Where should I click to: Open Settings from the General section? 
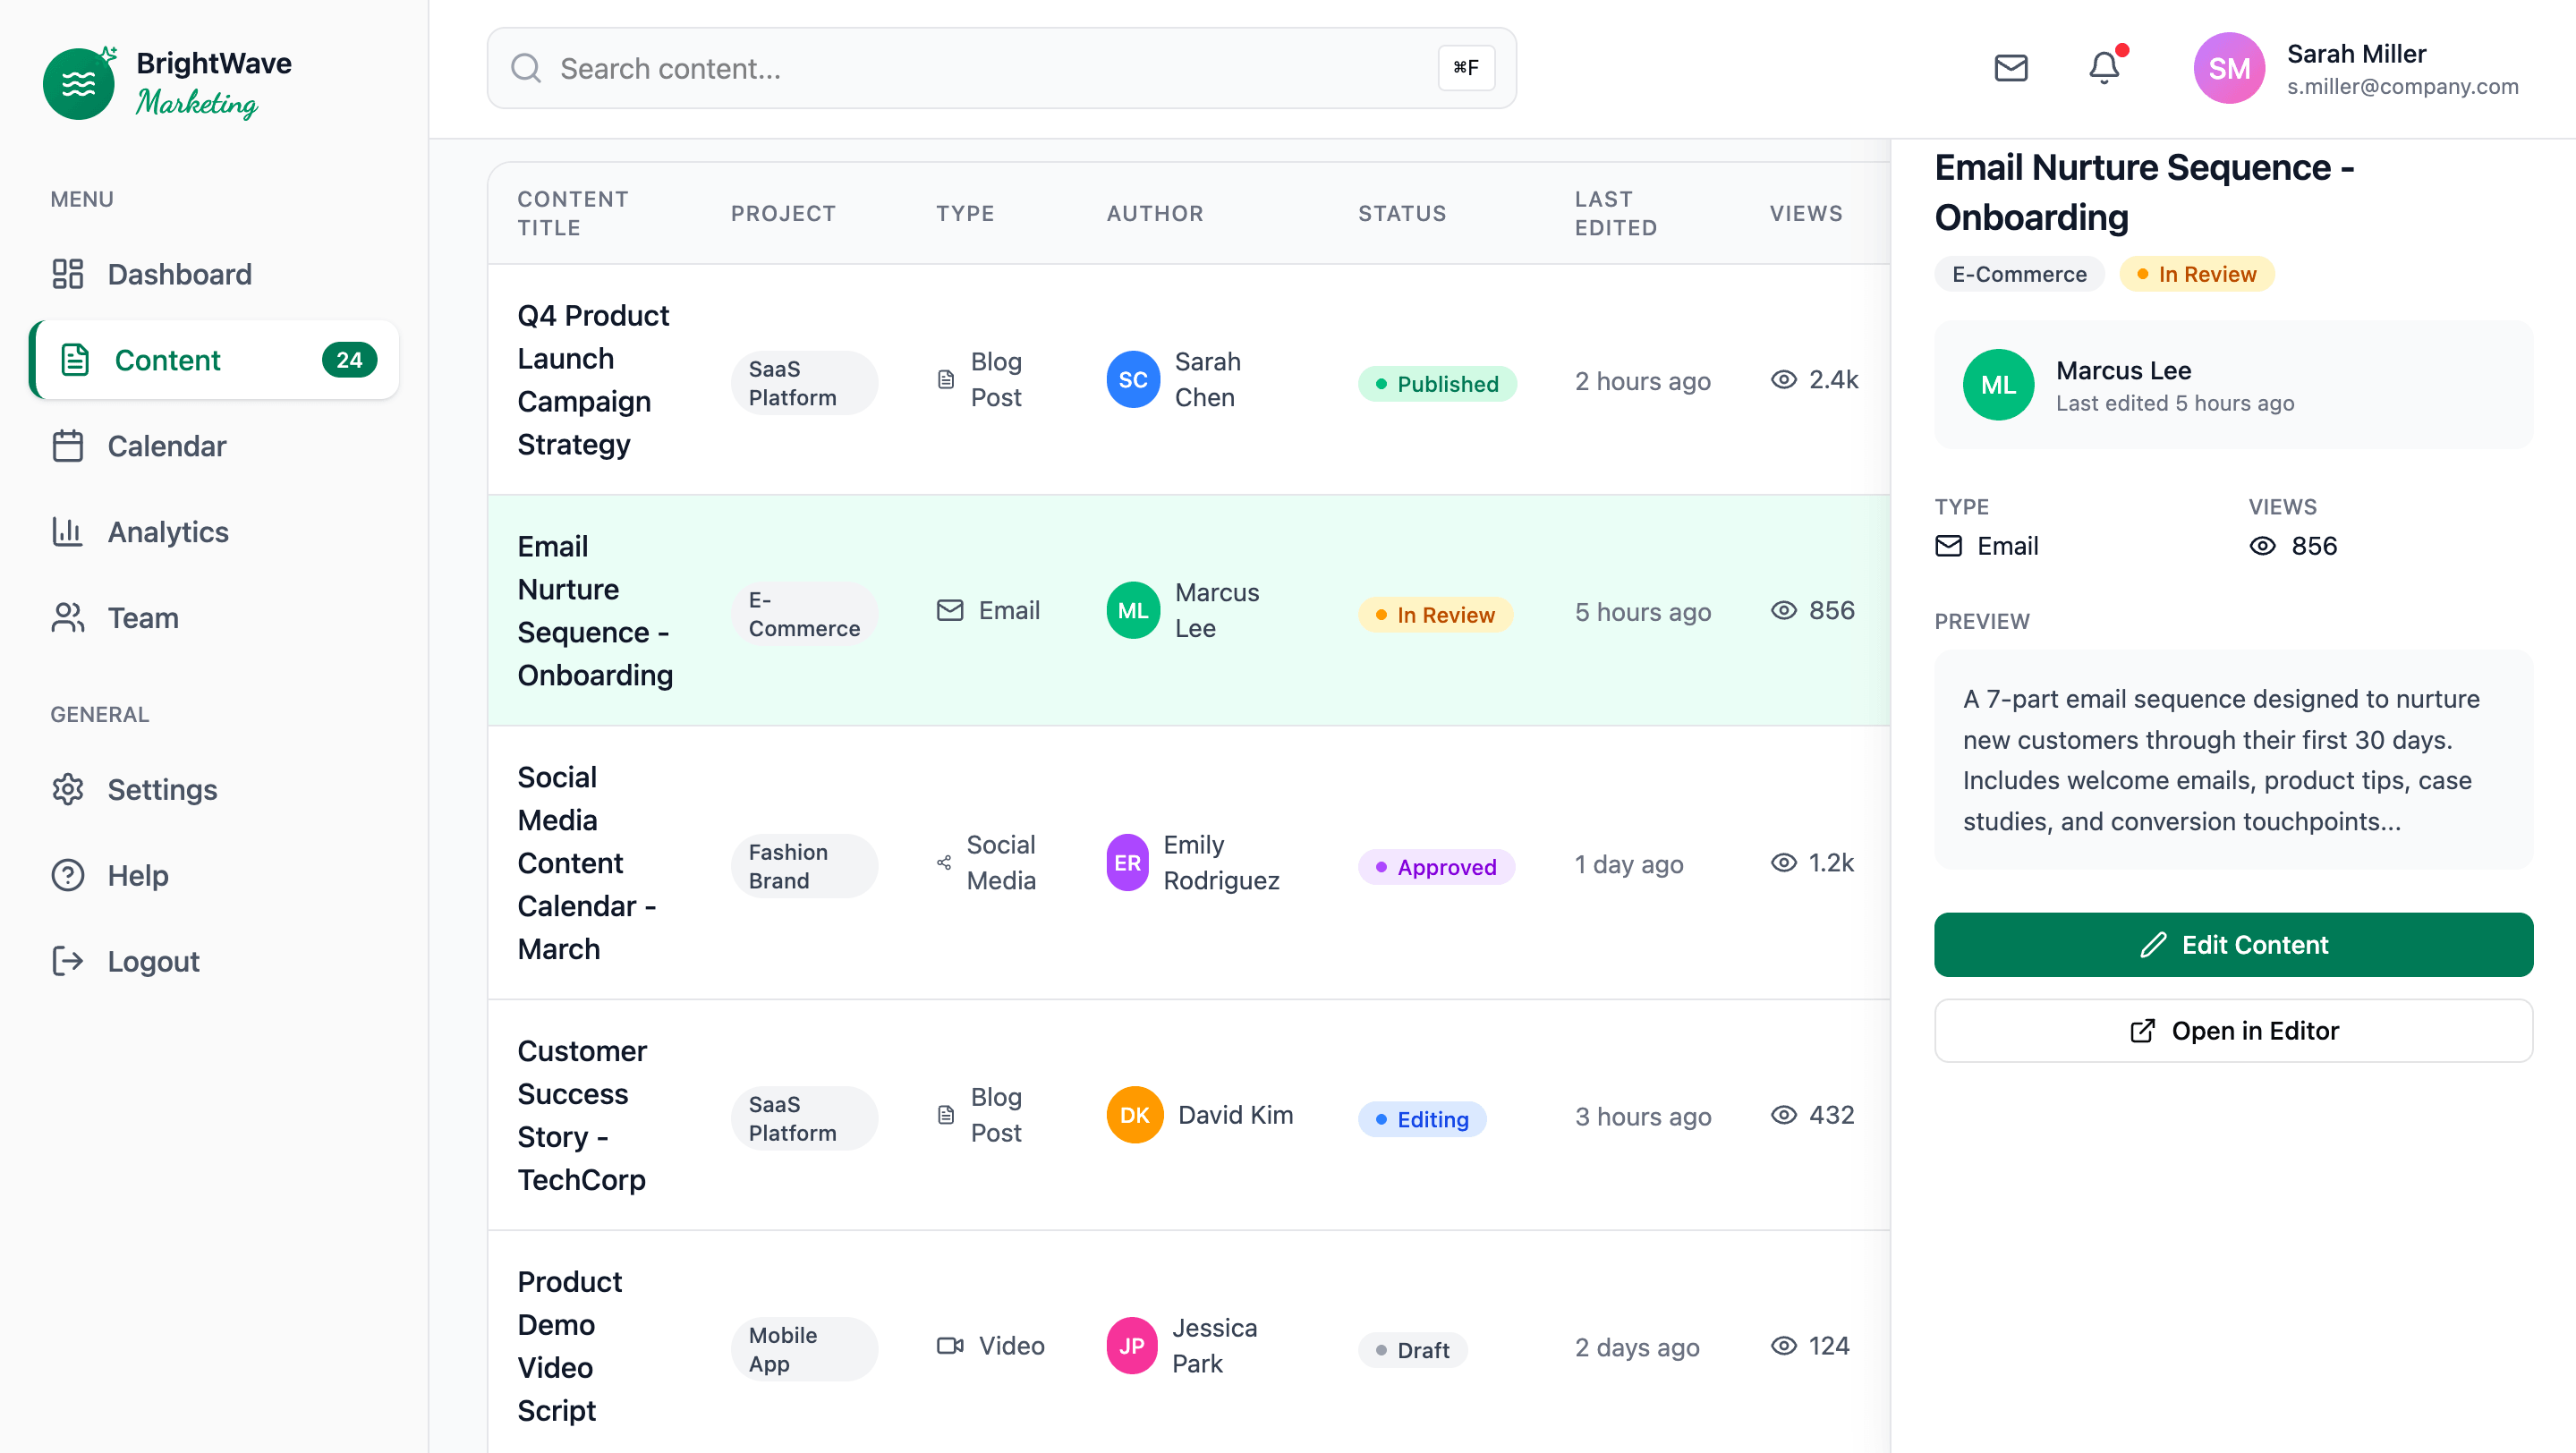(162, 789)
